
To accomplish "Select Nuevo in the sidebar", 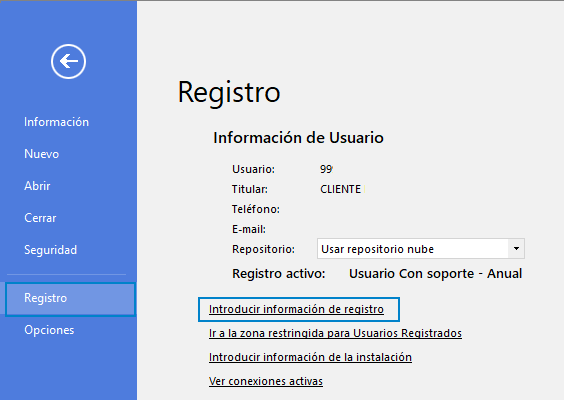I will point(41,154).
